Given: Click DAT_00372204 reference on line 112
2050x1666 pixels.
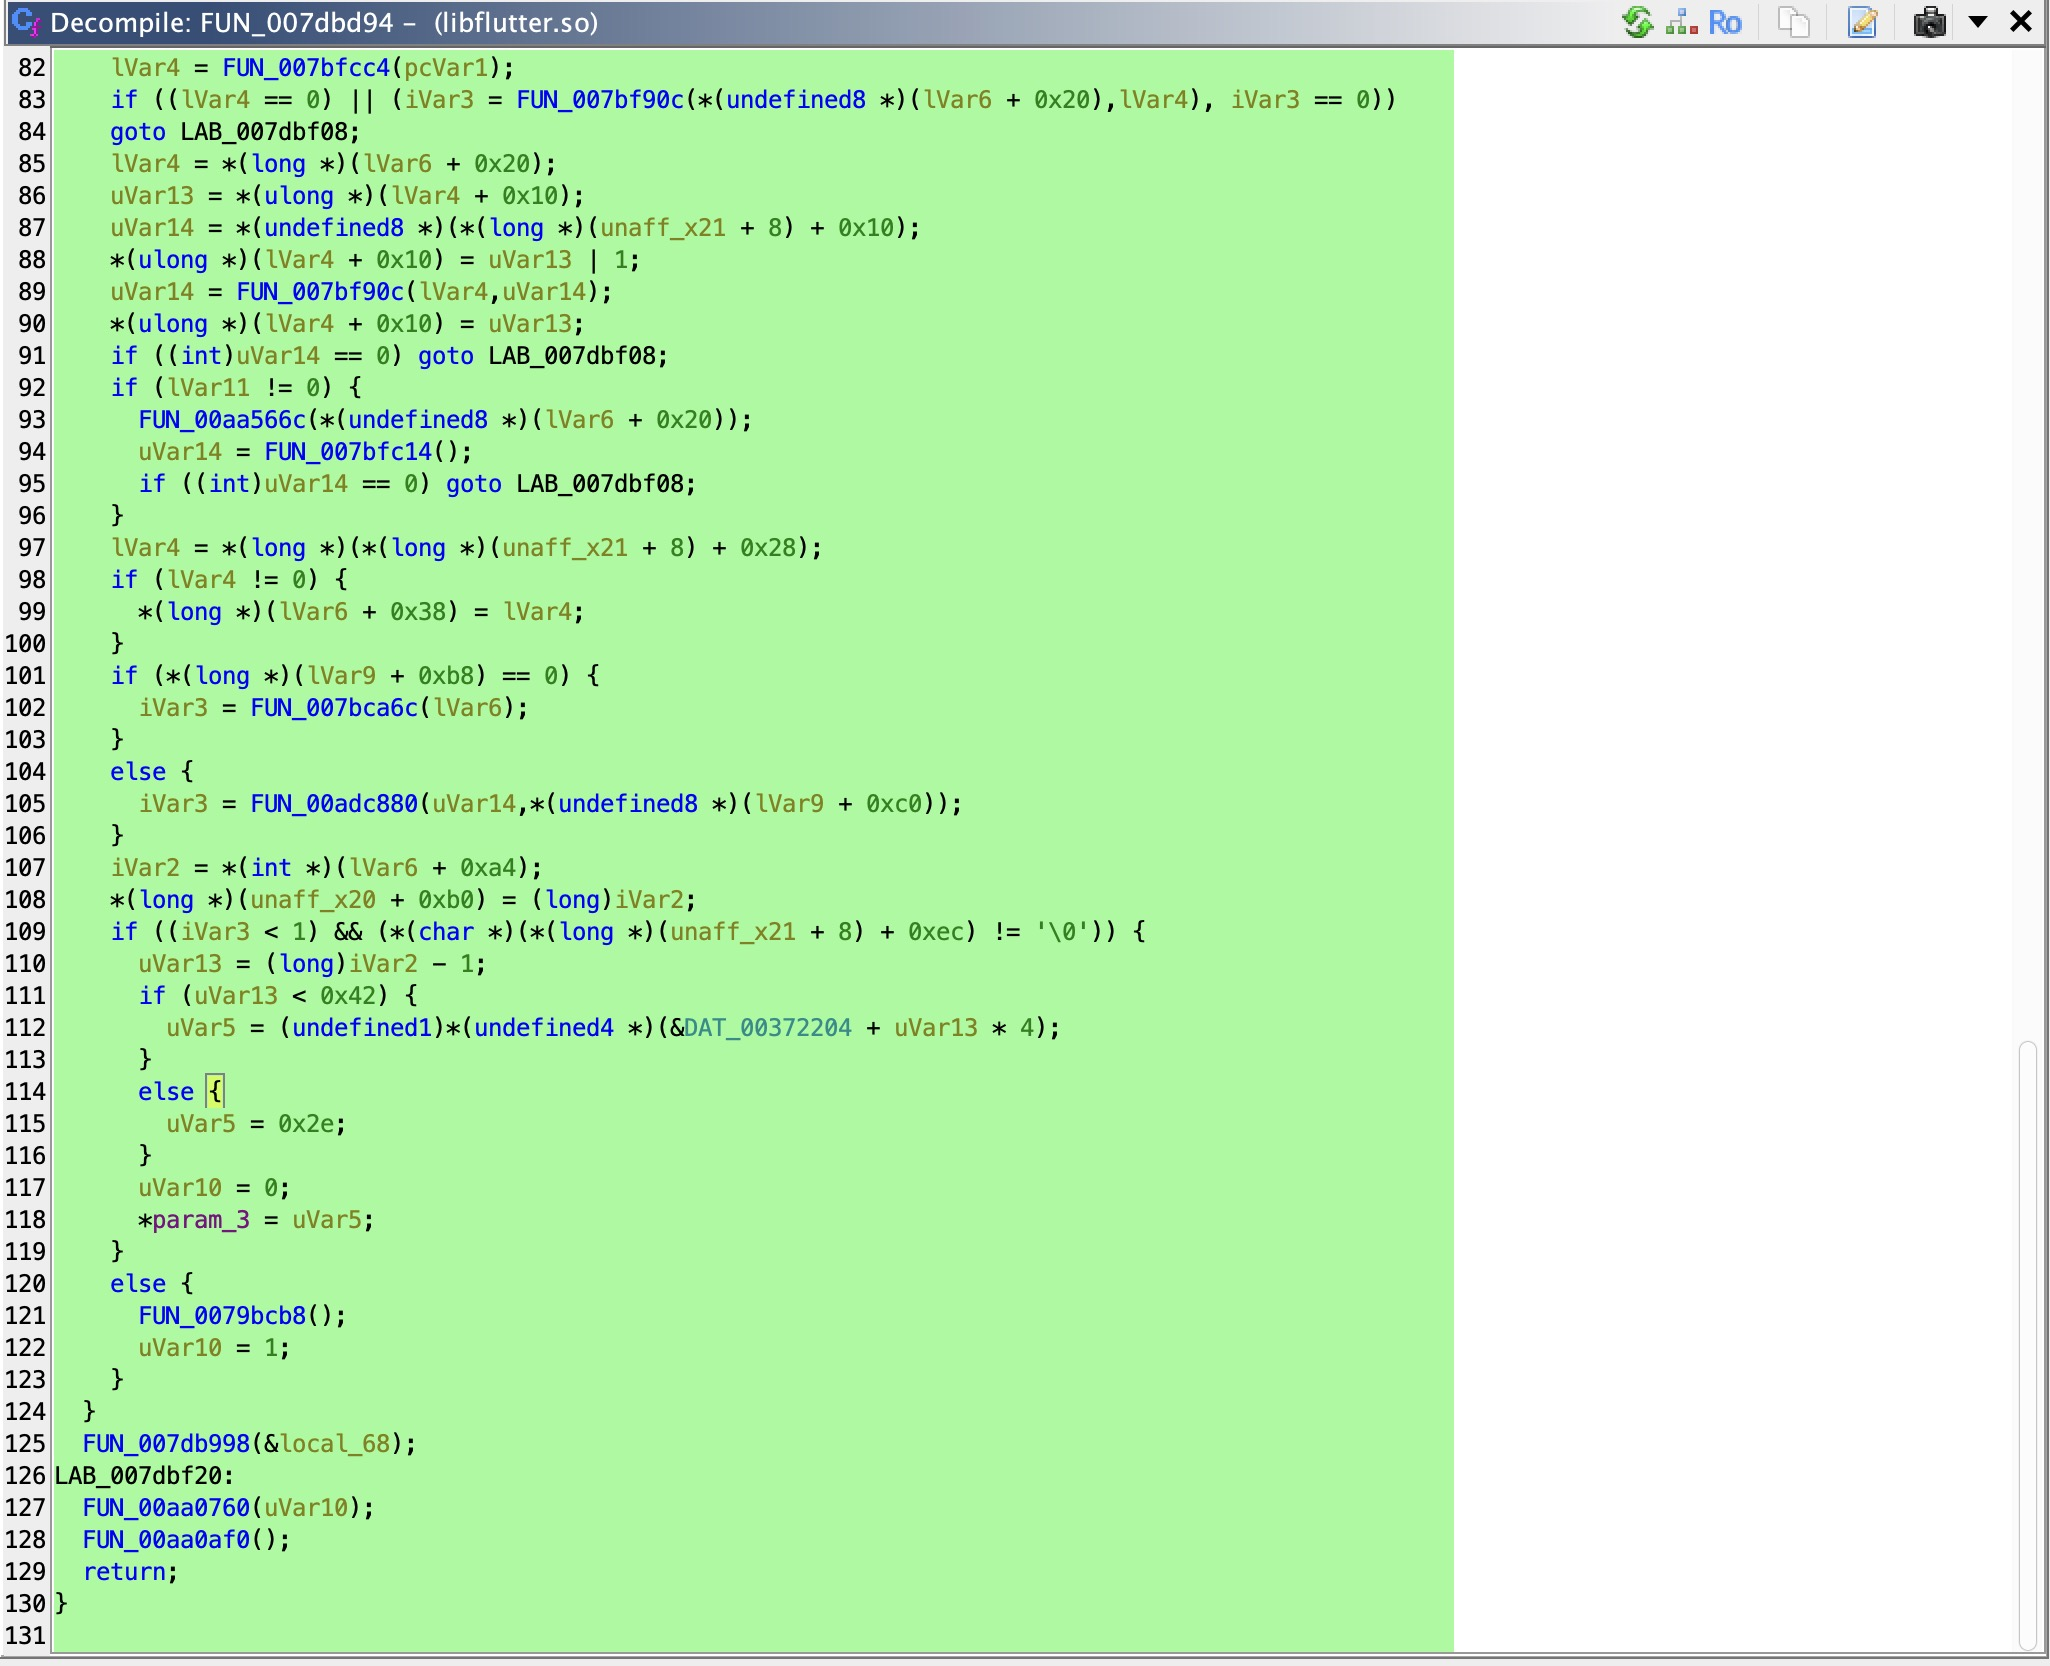Looking at the screenshot, I should [x=768, y=1028].
